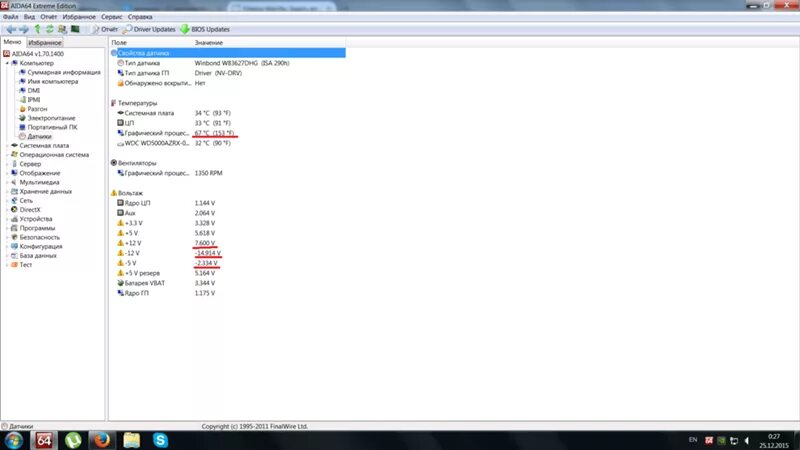
Task: Open the Windows Start button
Action: point(14,440)
